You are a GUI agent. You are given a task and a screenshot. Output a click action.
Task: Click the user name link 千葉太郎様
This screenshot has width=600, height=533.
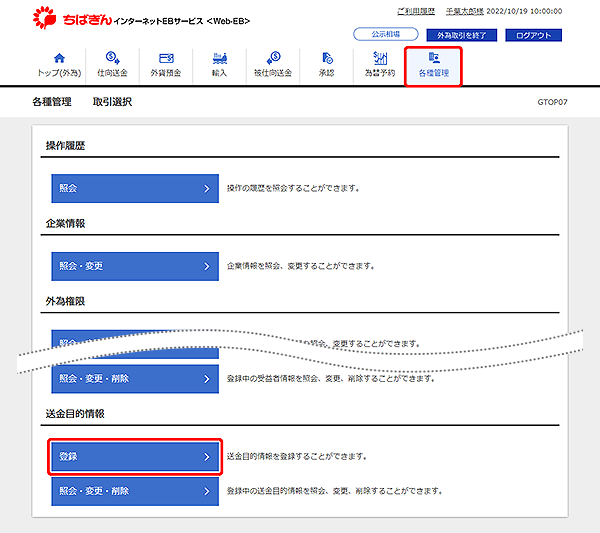[465, 11]
